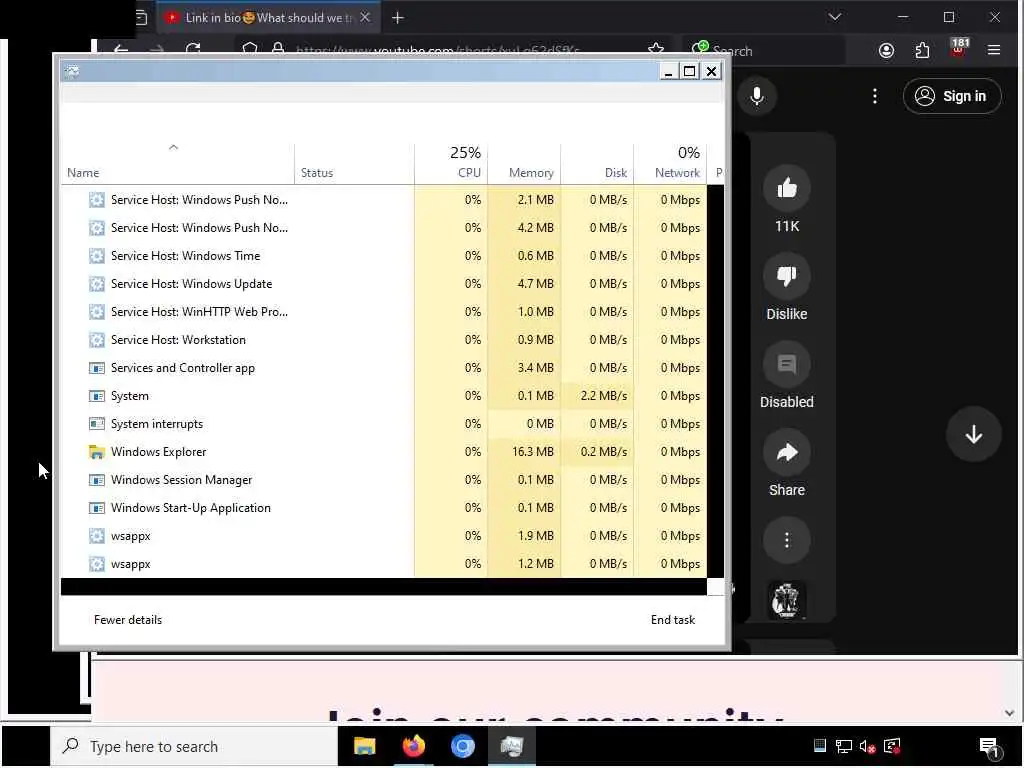The height and width of the screenshot is (768, 1024).
Task: Open the notification center tray icon
Action: [x=989, y=747]
